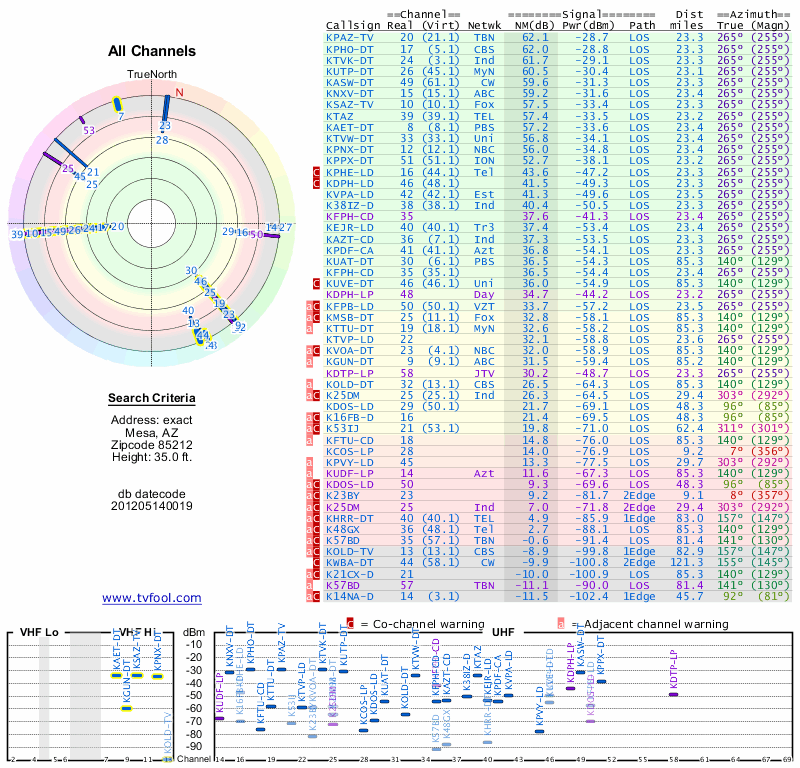Click the KDTP-LP bar in UHF chart
This screenshot has height=768, width=800.
[x=673, y=695]
